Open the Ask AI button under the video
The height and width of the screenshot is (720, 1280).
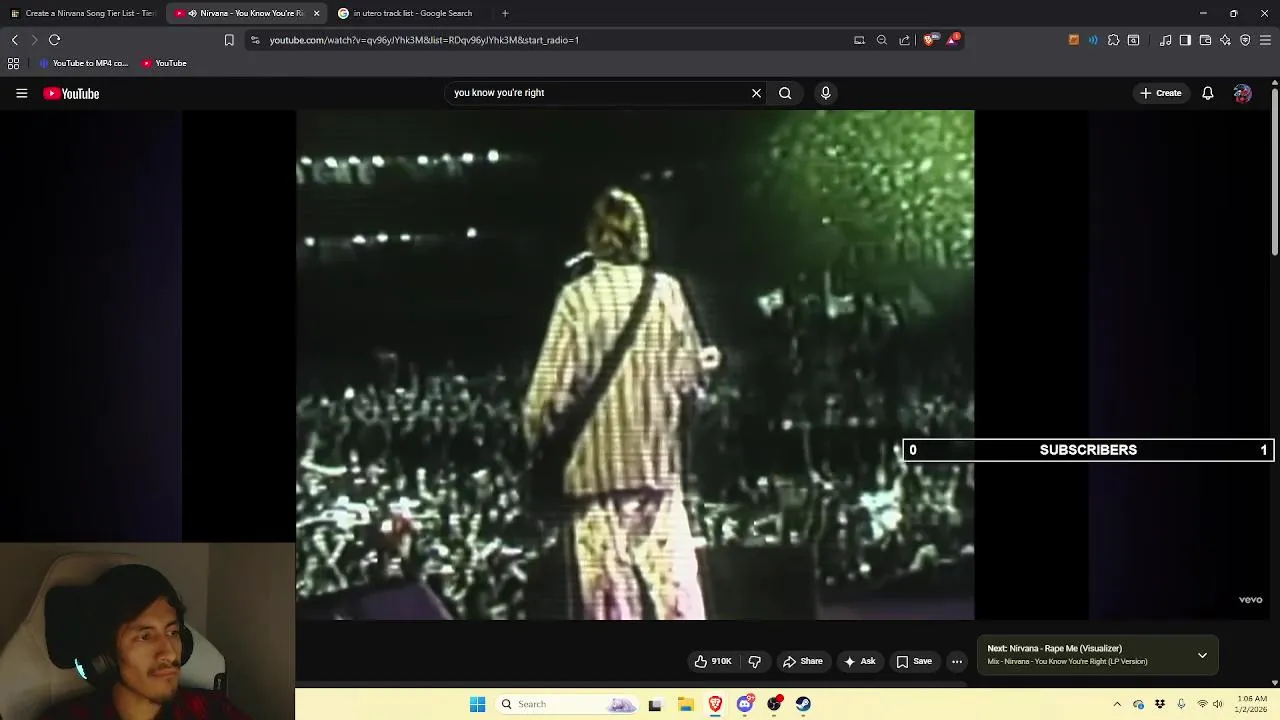tap(859, 661)
